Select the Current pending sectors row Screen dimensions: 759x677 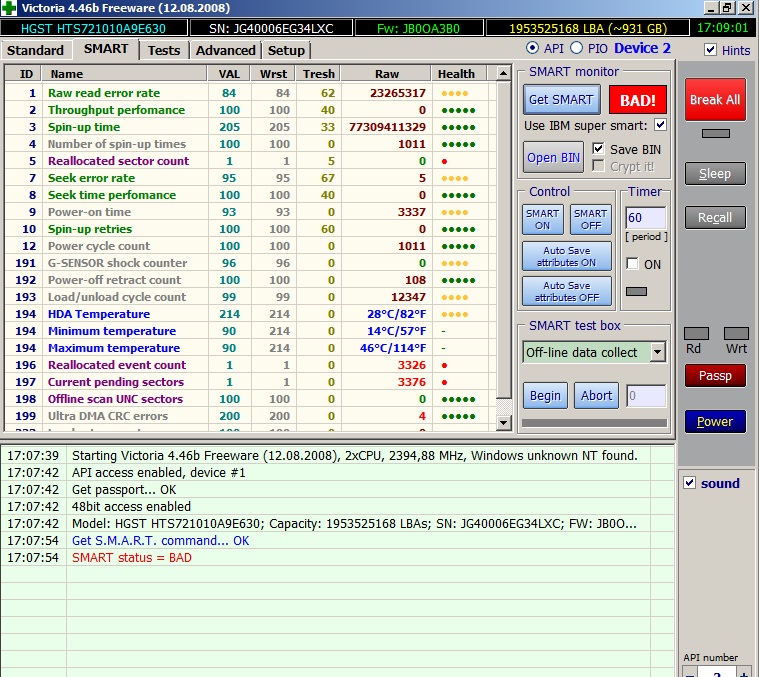pos(250,382)
